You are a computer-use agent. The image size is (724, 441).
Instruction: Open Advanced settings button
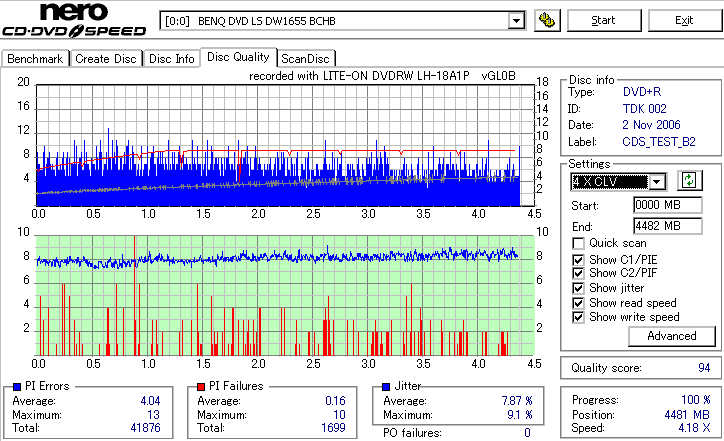pyautogui.click(x=671, y=336)
